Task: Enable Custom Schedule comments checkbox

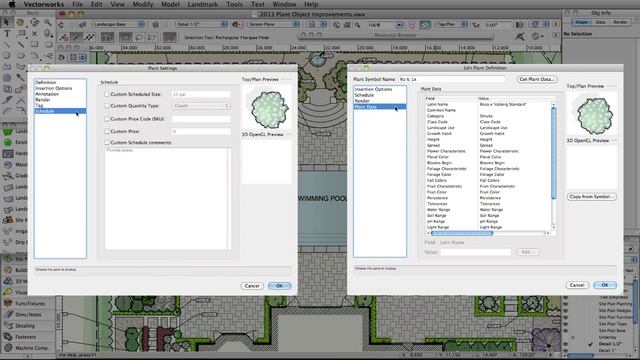Action: [107, 142]
